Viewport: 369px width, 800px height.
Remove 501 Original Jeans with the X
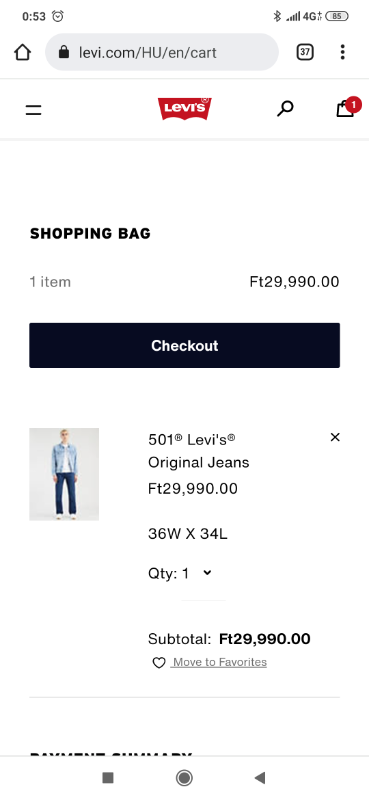[x=335, y=437]
